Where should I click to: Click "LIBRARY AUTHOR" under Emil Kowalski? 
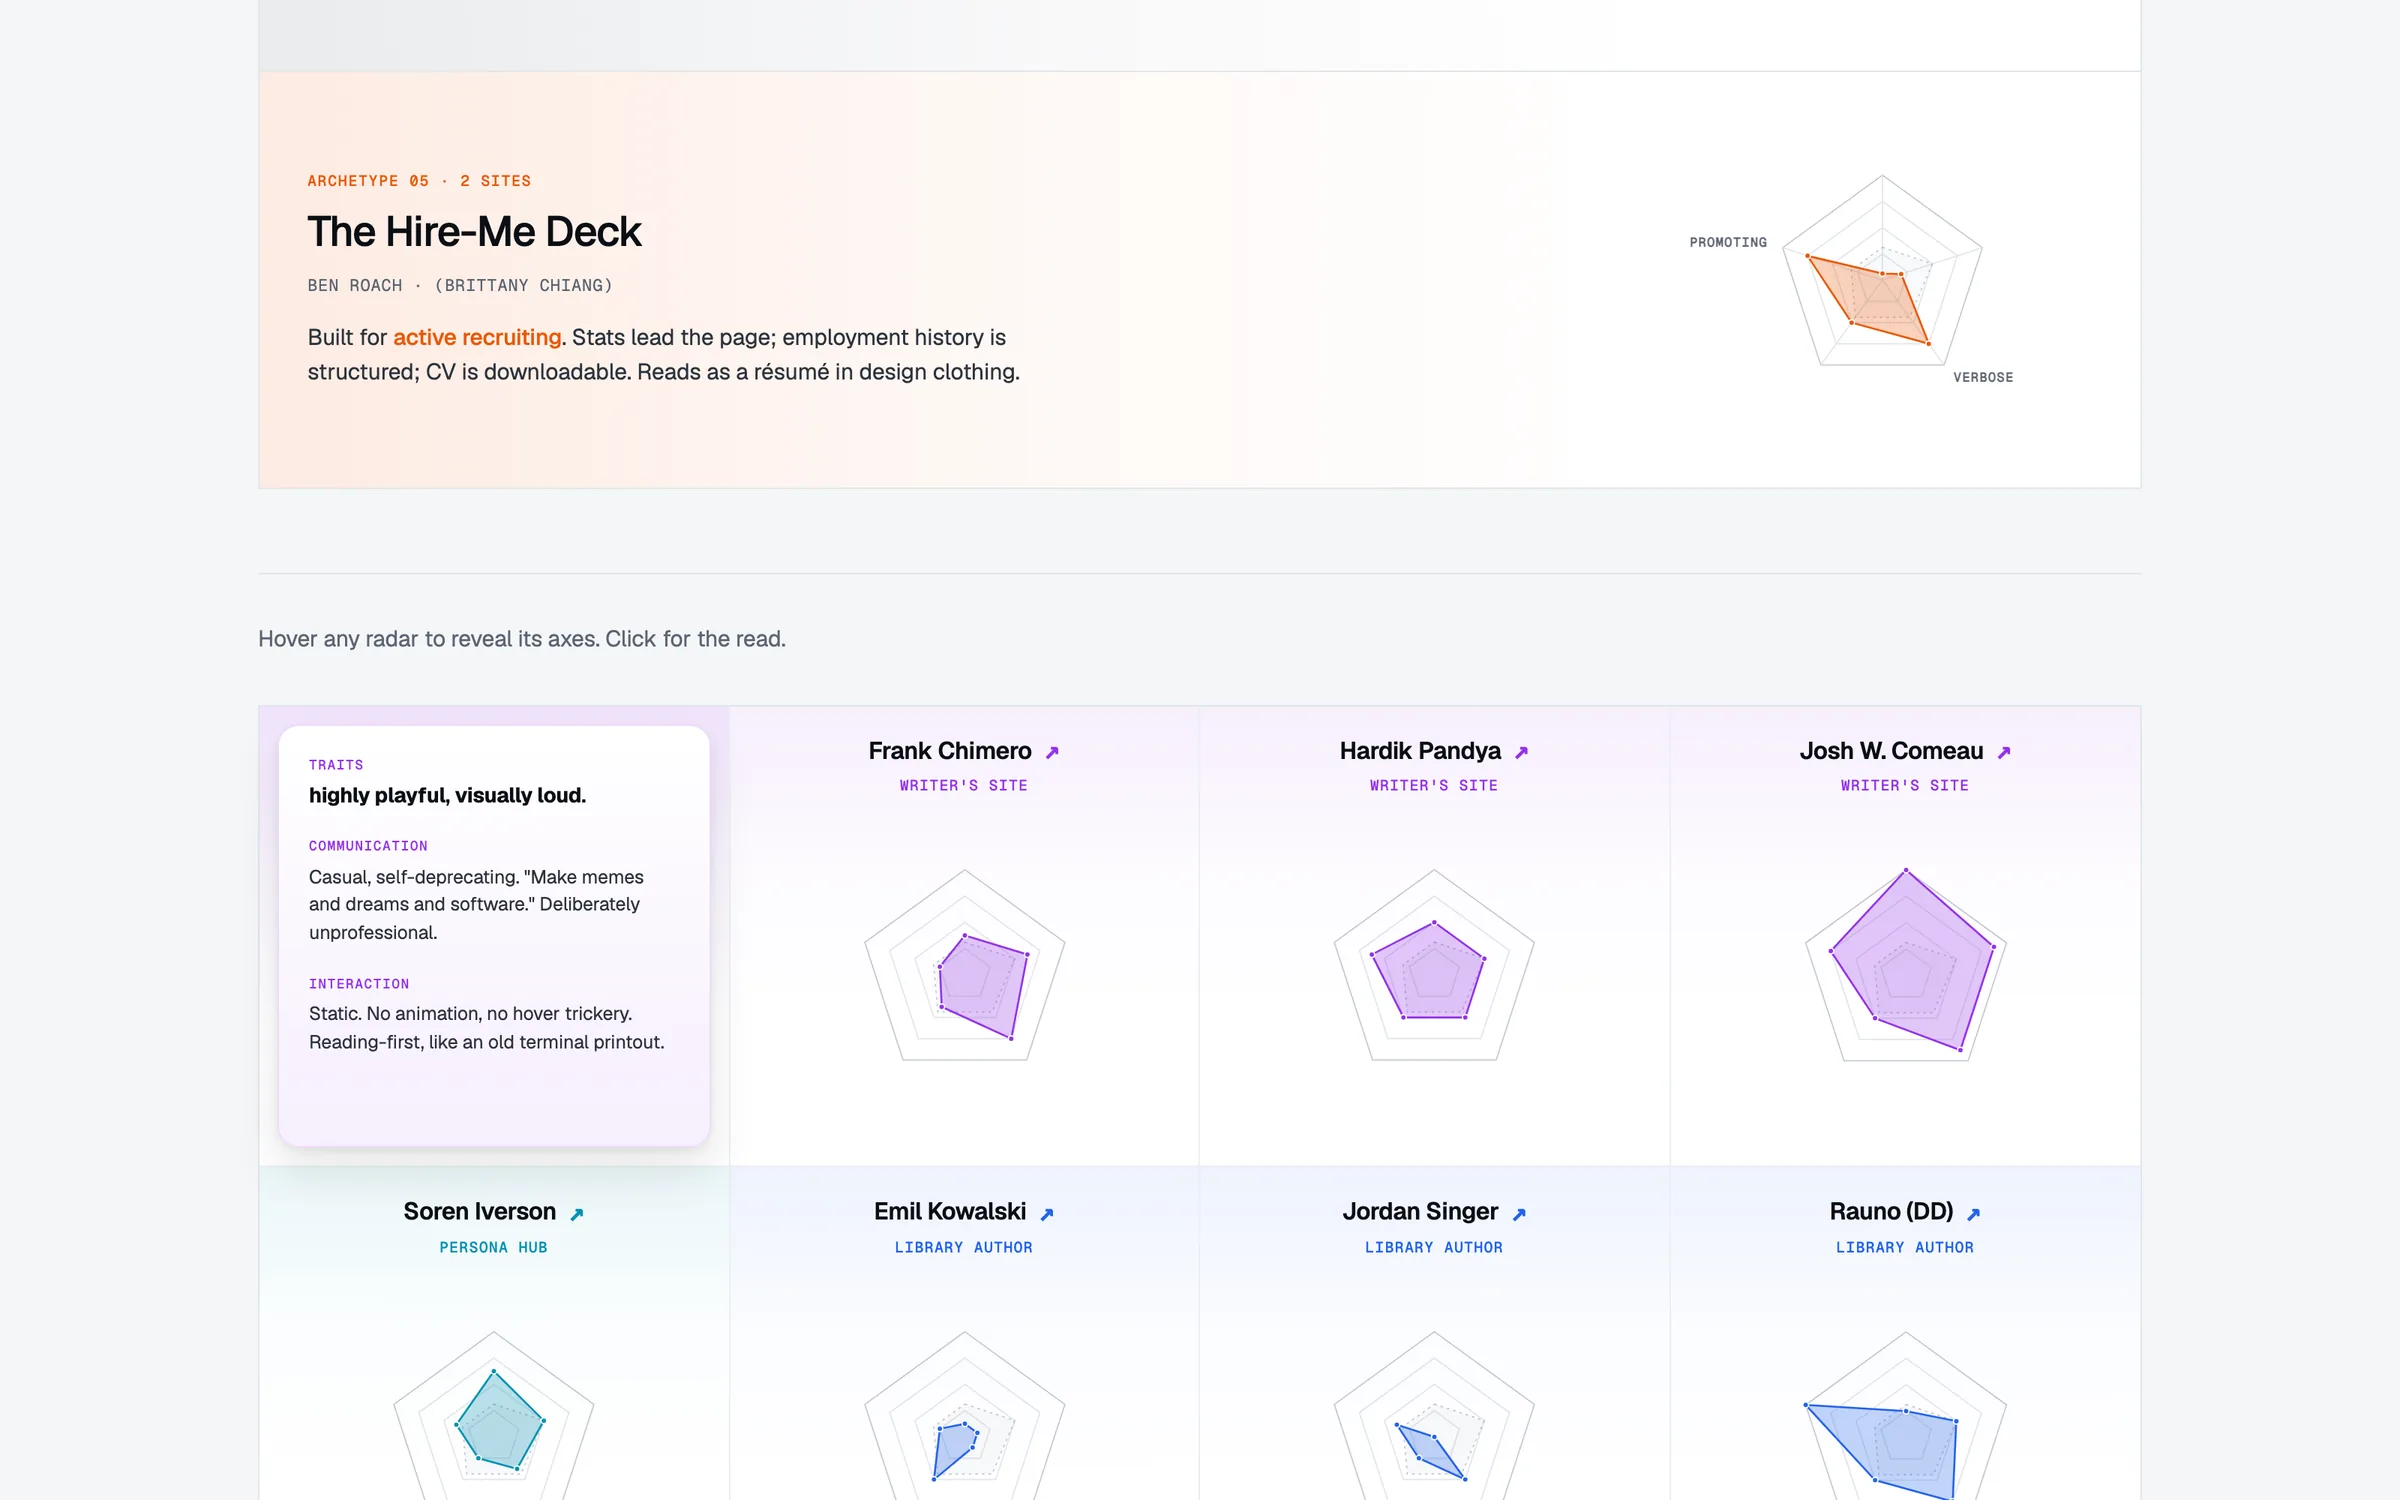[x=964, y=1248]
